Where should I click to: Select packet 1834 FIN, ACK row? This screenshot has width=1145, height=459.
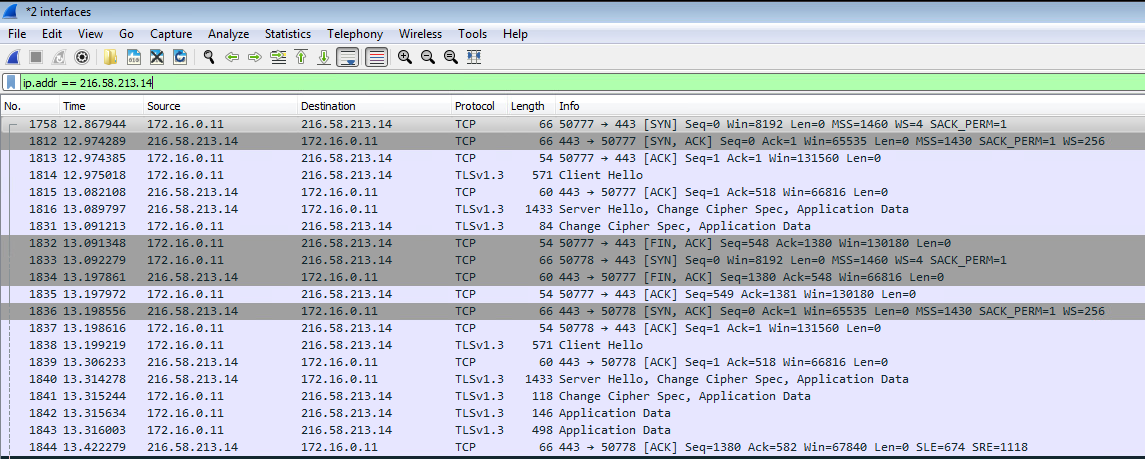[572, 277]
